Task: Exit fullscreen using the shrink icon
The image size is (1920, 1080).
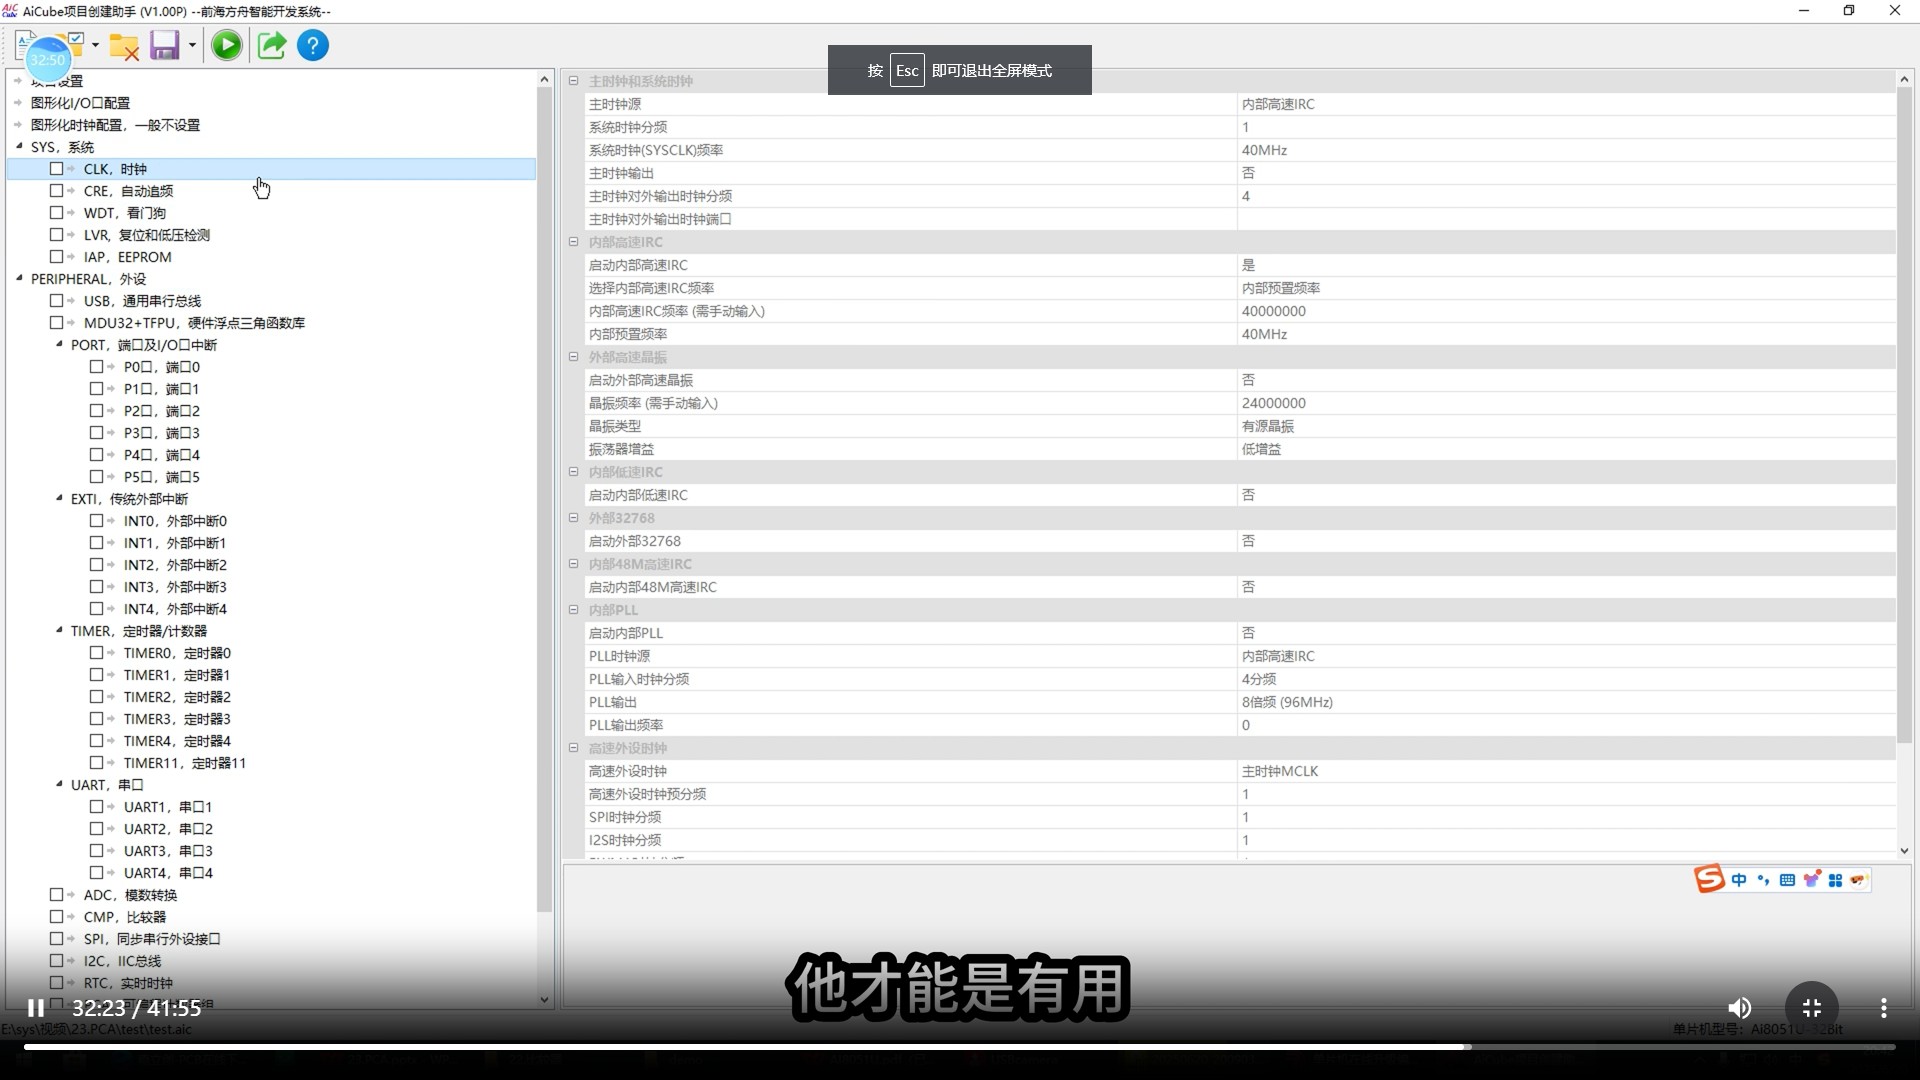Action: coord(1811,1008)
